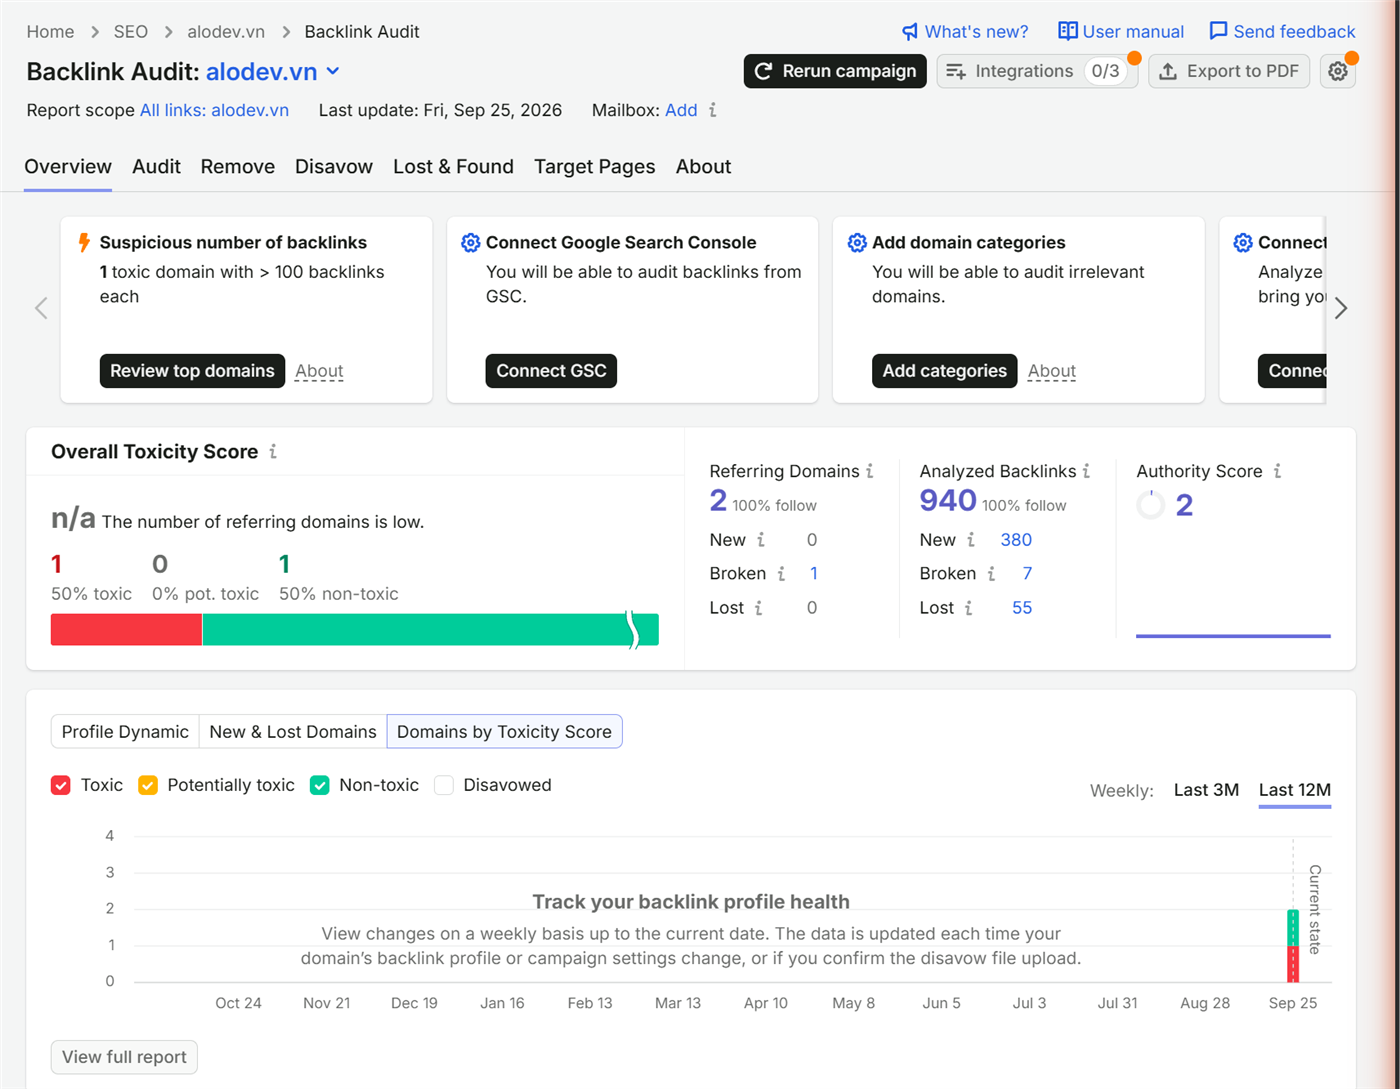This screenshot has width=1400, height=1089.
Task: Click info icon for Analyzed Backlinks Lost row
Action: coord(968,608)
